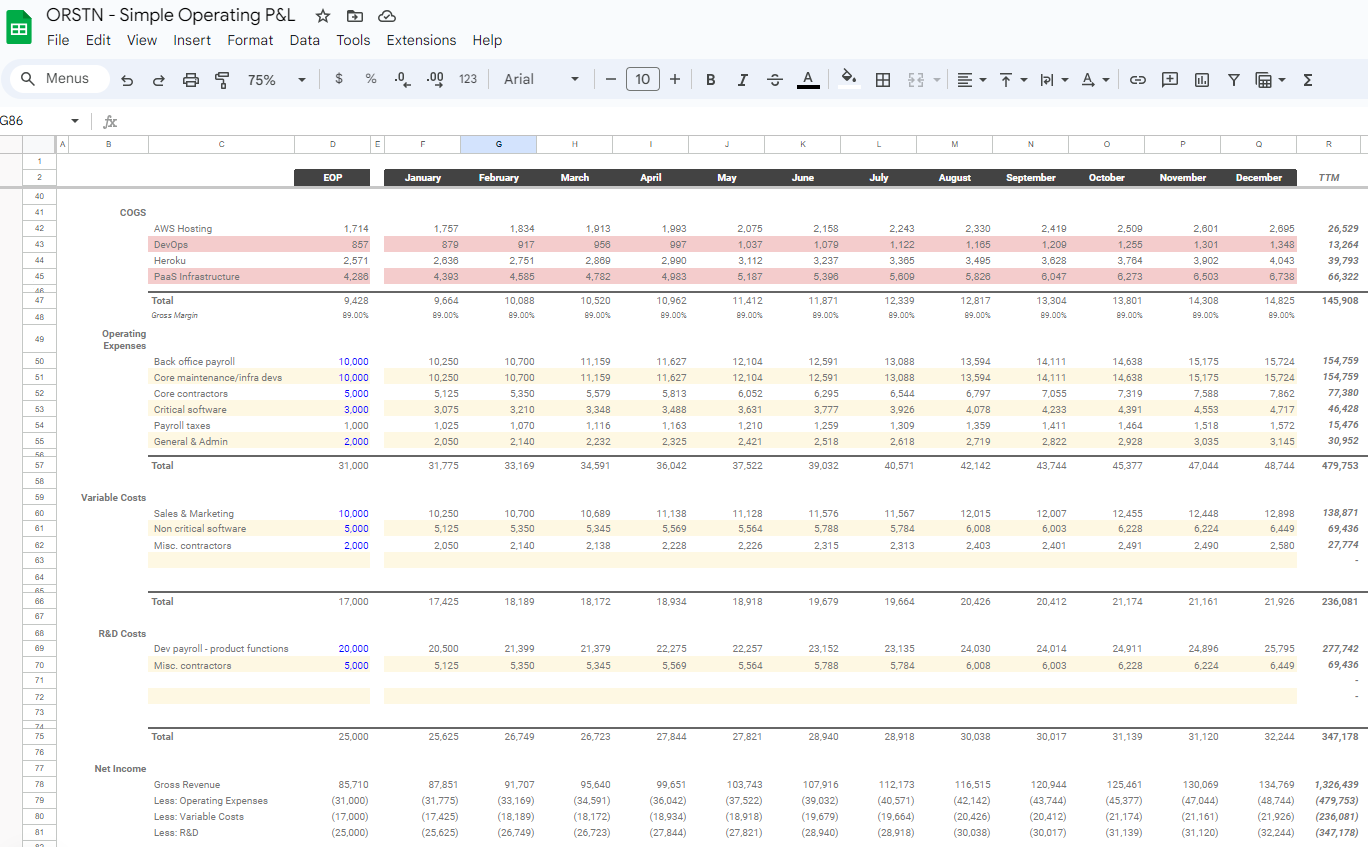Check the cloud save status icon
1368x847 pixels.
pos(387,16)
